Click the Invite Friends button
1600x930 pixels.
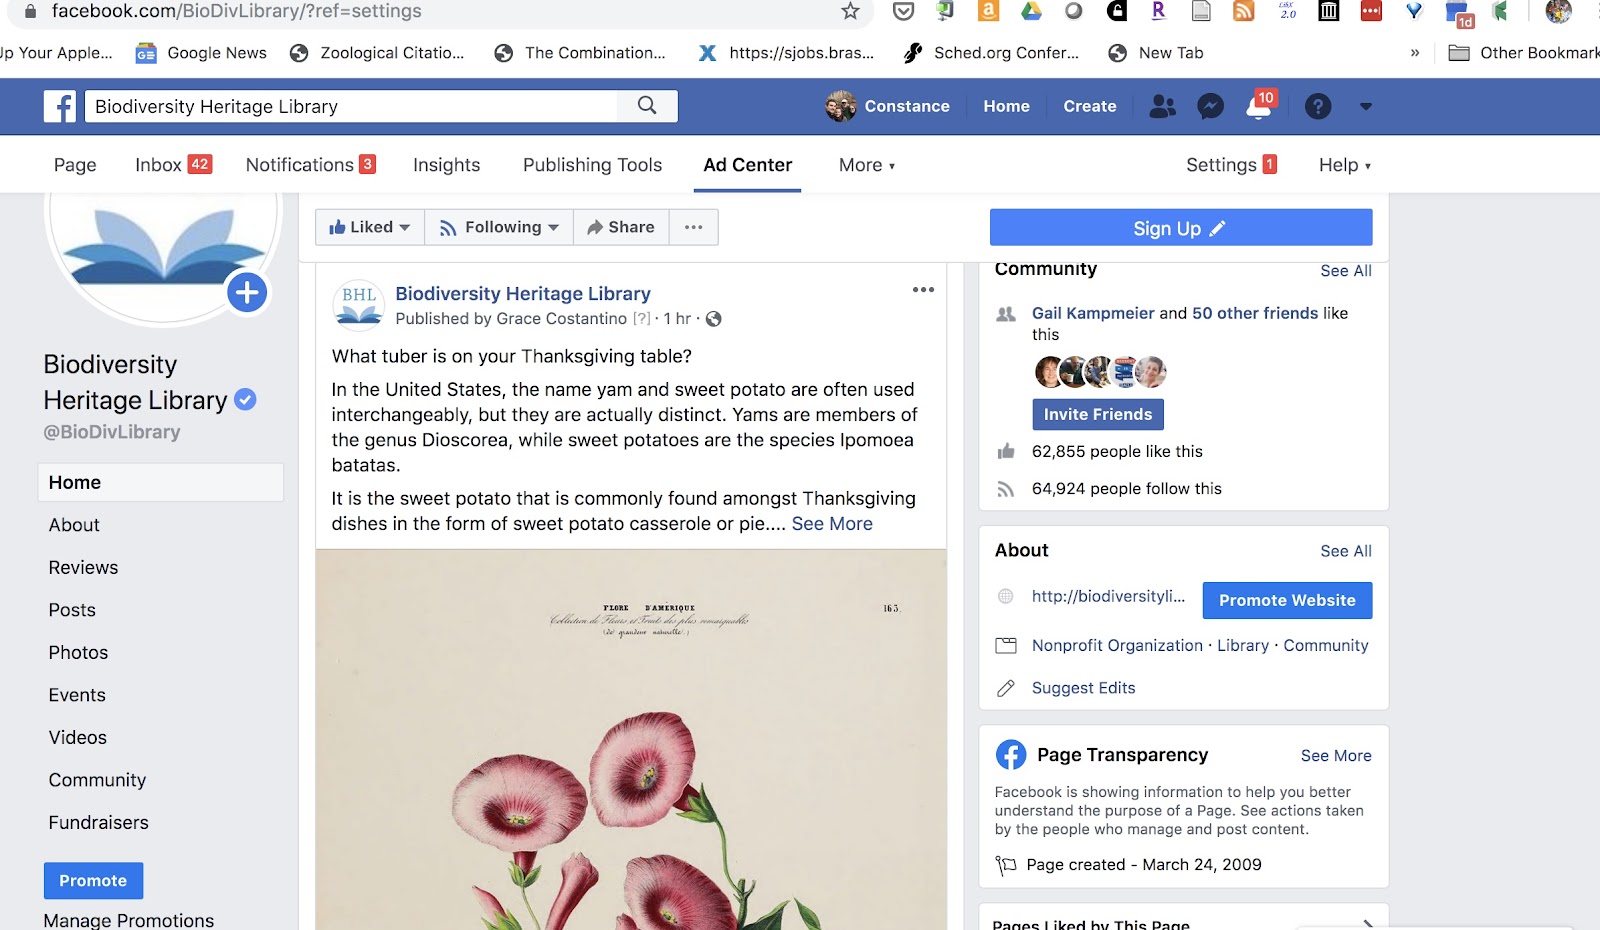click(1098, 414)
